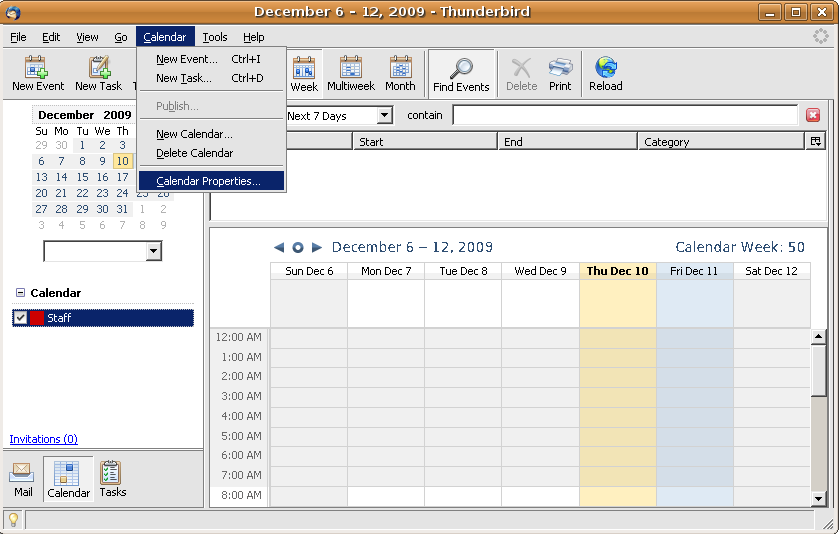This screenshot has width=839, height=534.
Task: Click the Sun Dec 6 day header
Action: coord(309,271)
